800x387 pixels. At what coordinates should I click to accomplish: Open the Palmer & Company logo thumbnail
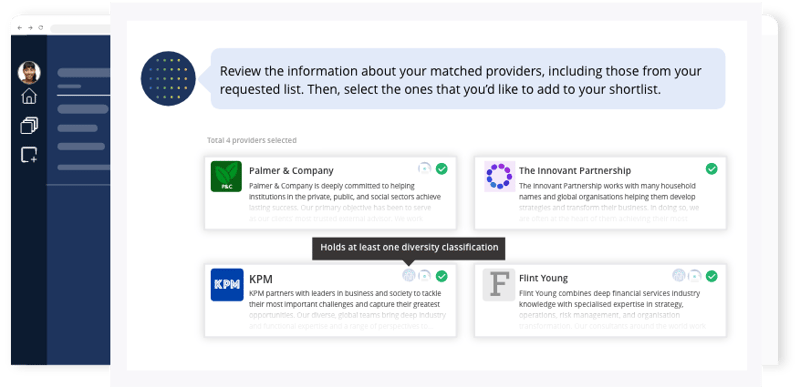click(226, 176)
